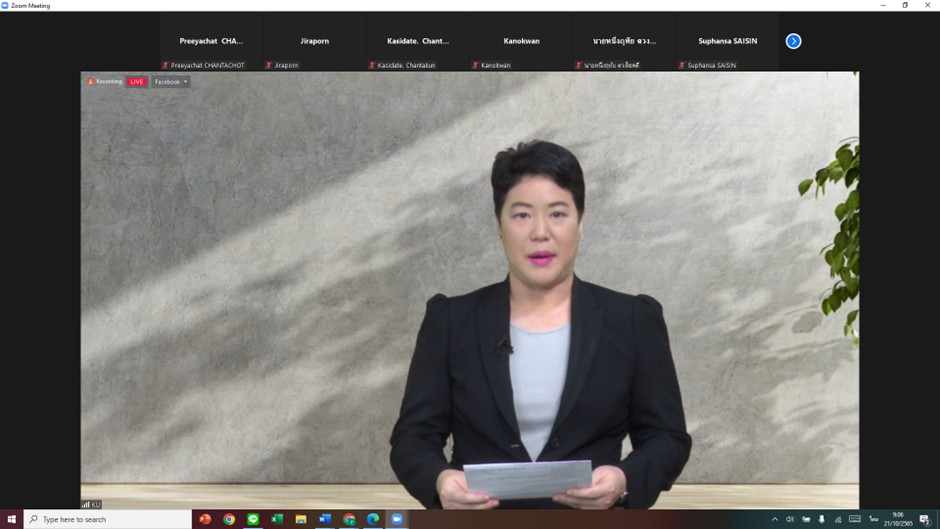940x529 pixels.
Task: Minimize the Zoom Meeting window
Action: coord(883,5)
